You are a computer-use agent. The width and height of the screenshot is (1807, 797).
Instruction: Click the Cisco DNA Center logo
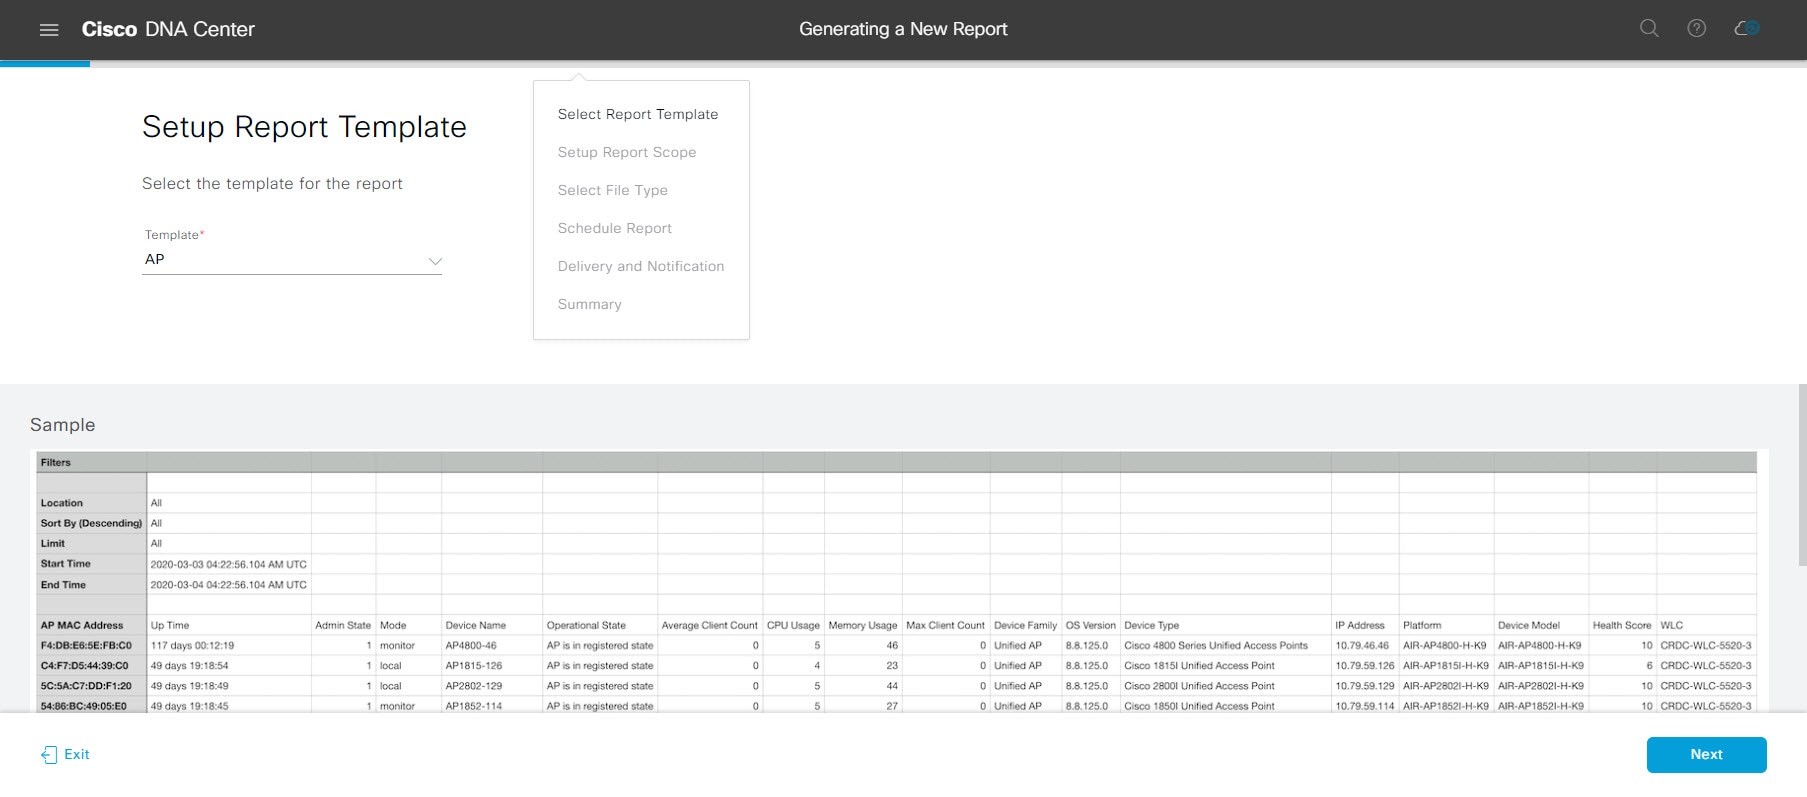tap(168, 30)
